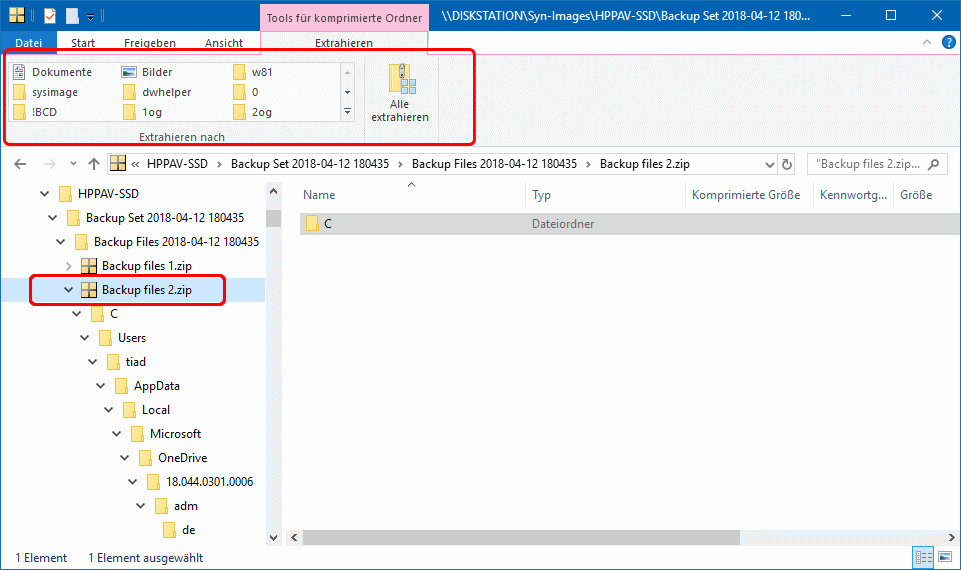Click the Properties icon in quick access toolbar
The width and height of the screenshot is (961, 570).
[x=50, y=16]
